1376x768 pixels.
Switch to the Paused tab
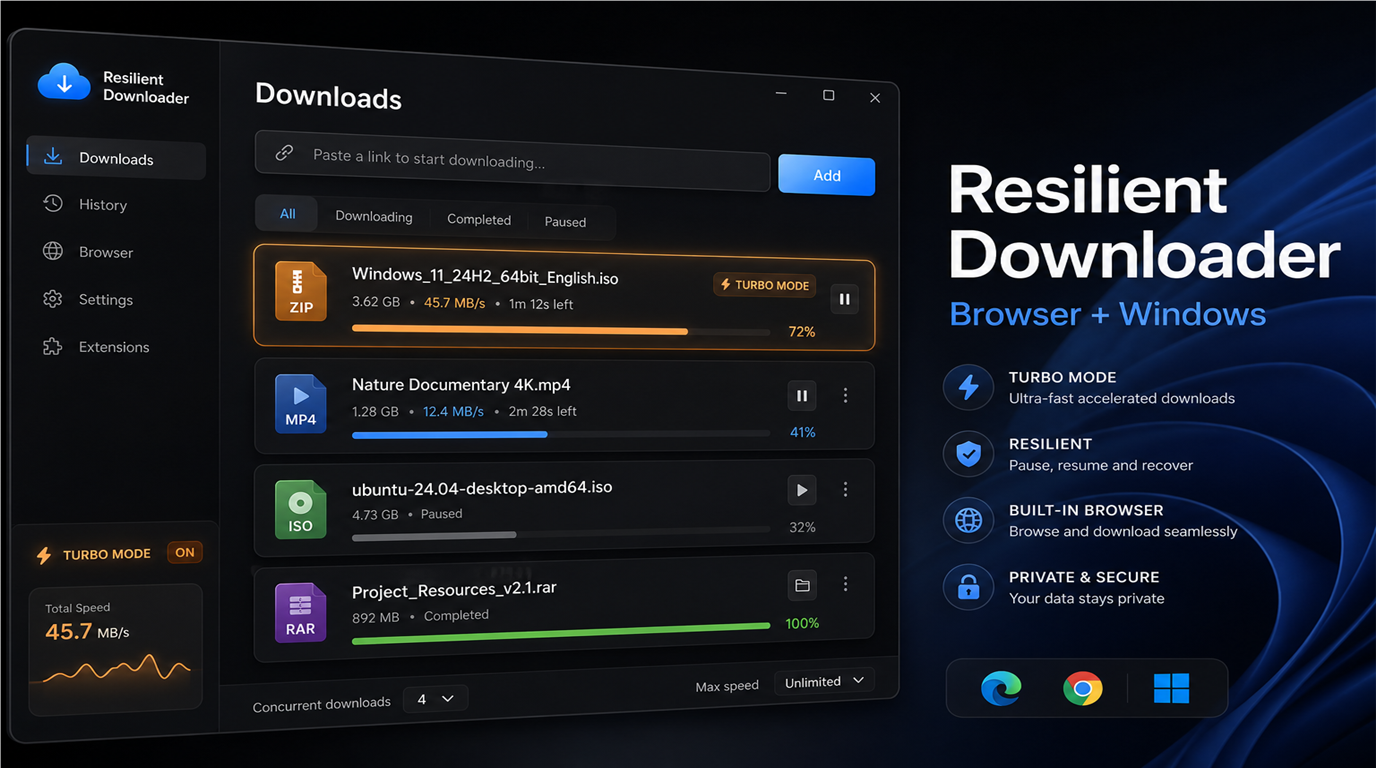pyautogui.click(x=565, y=222)
